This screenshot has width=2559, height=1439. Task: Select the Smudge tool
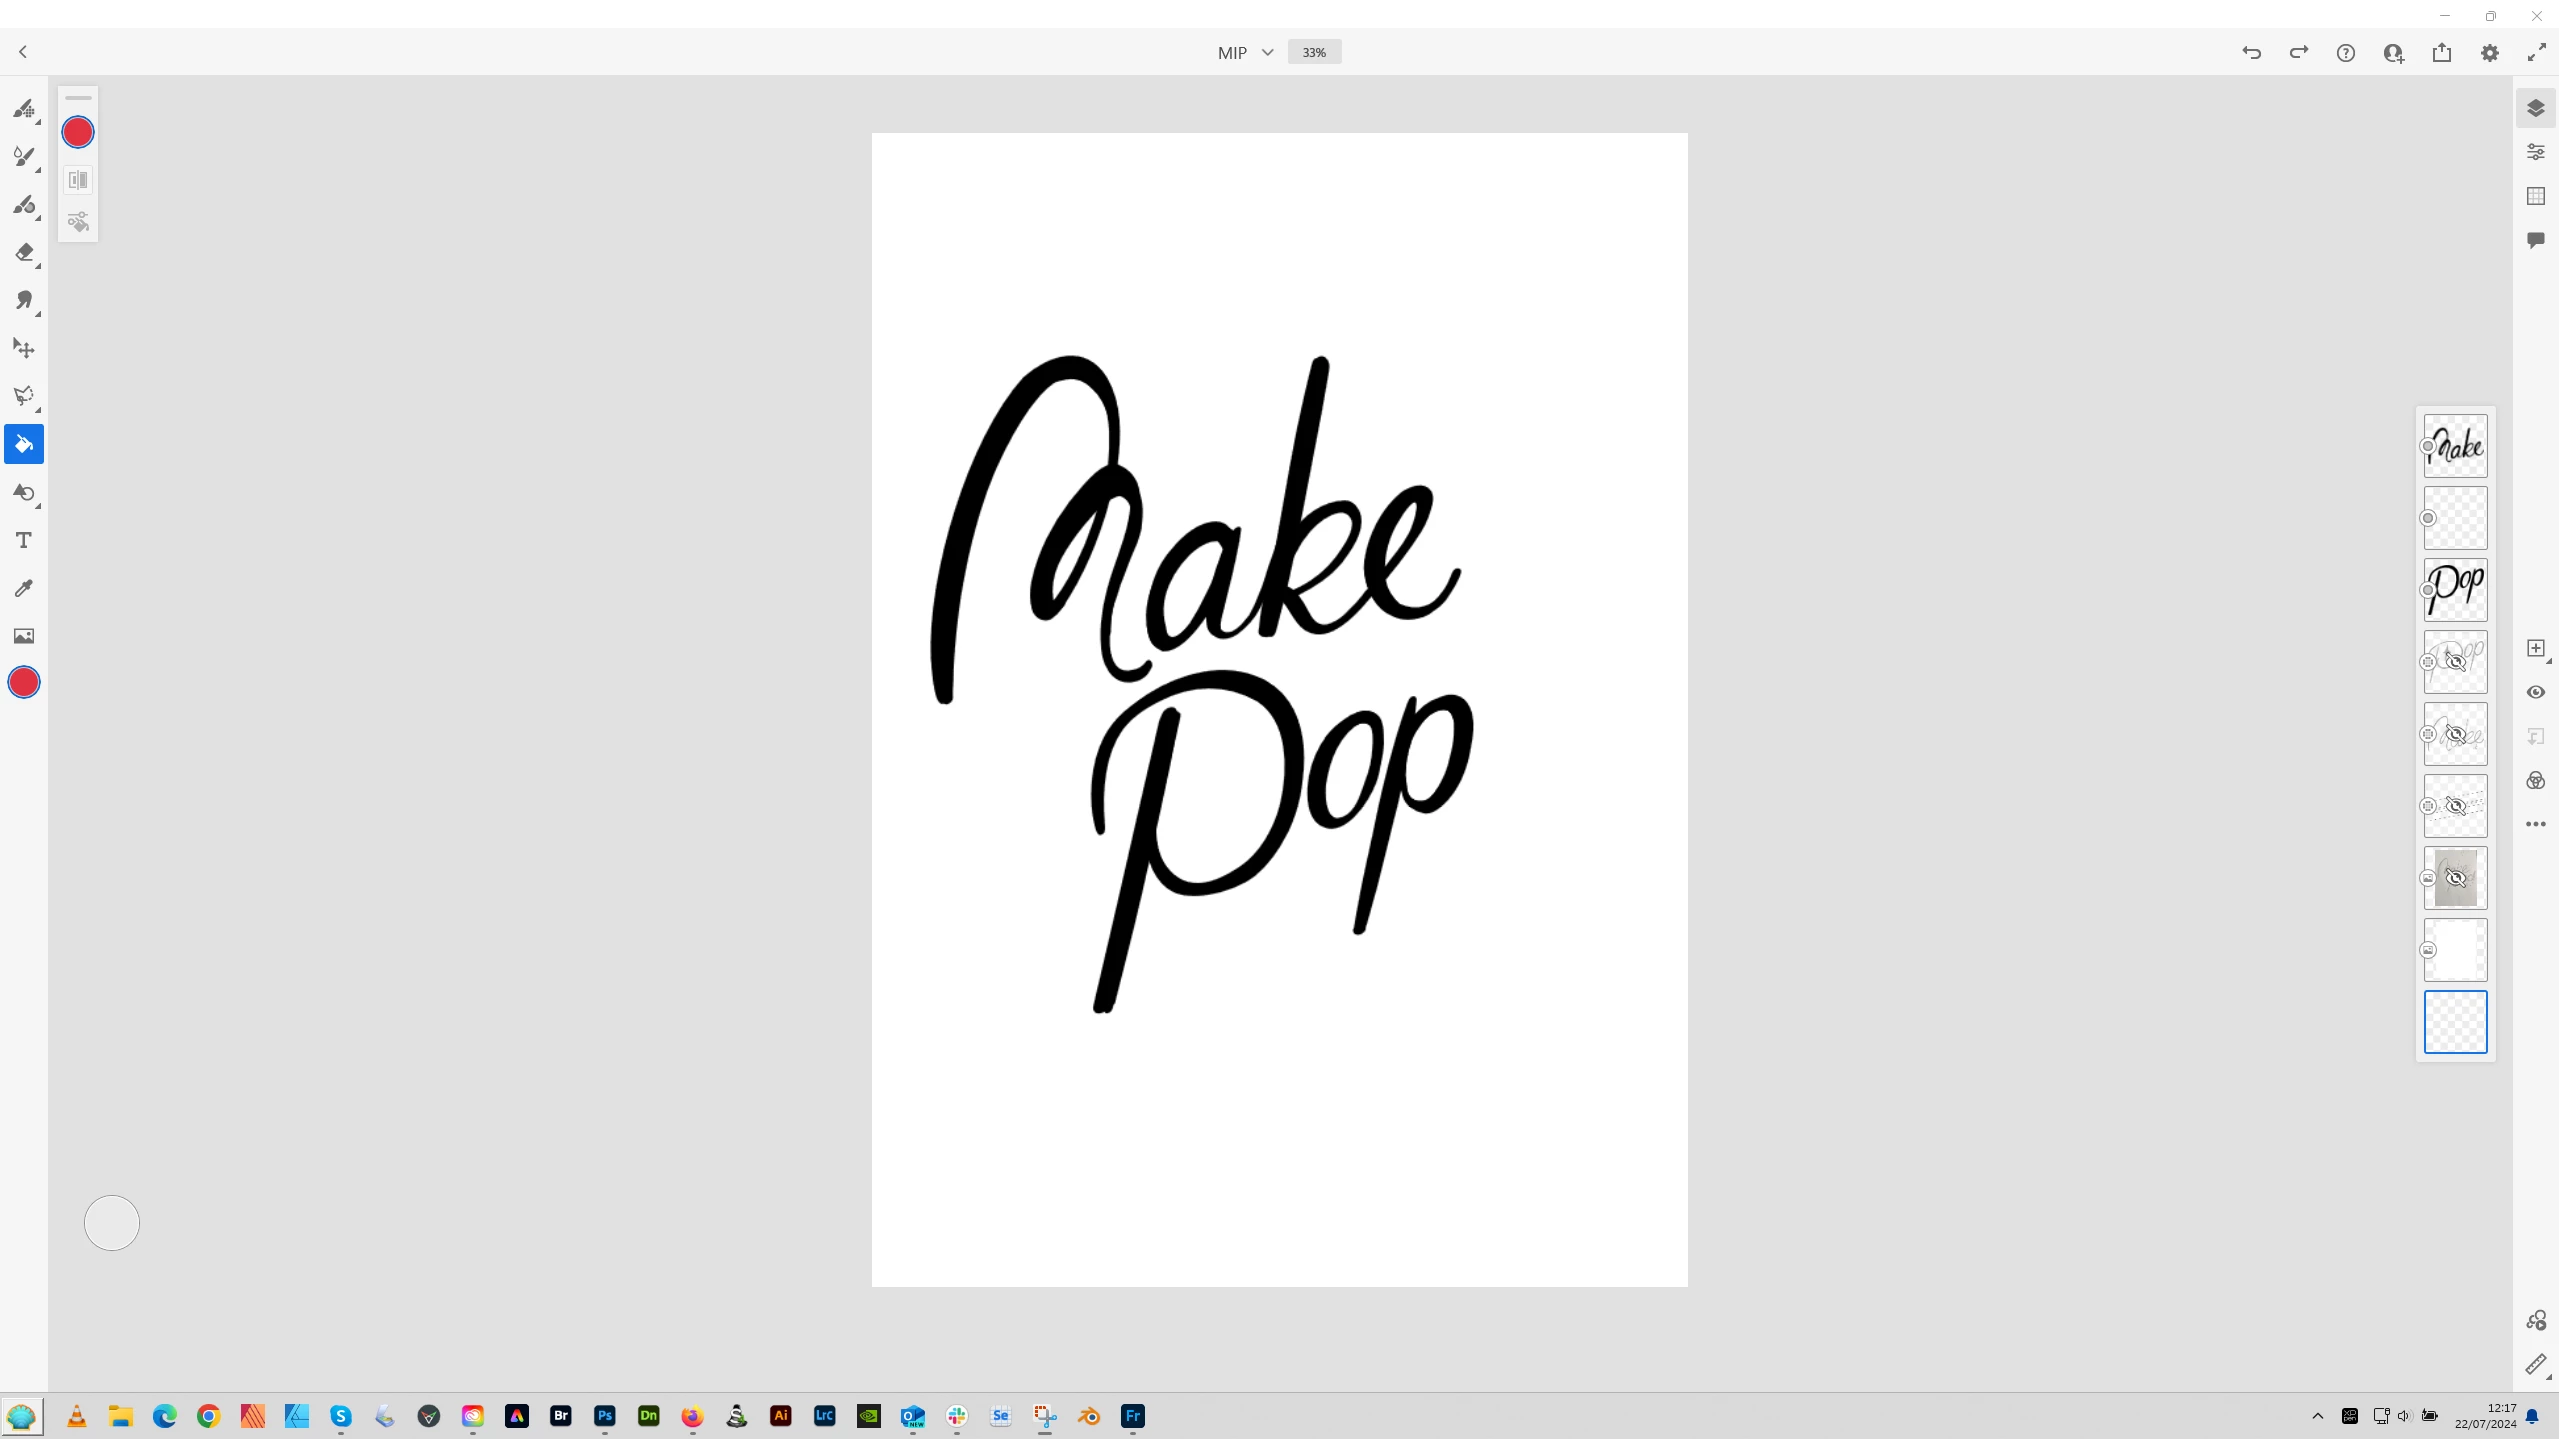click(x=24, y=300)
